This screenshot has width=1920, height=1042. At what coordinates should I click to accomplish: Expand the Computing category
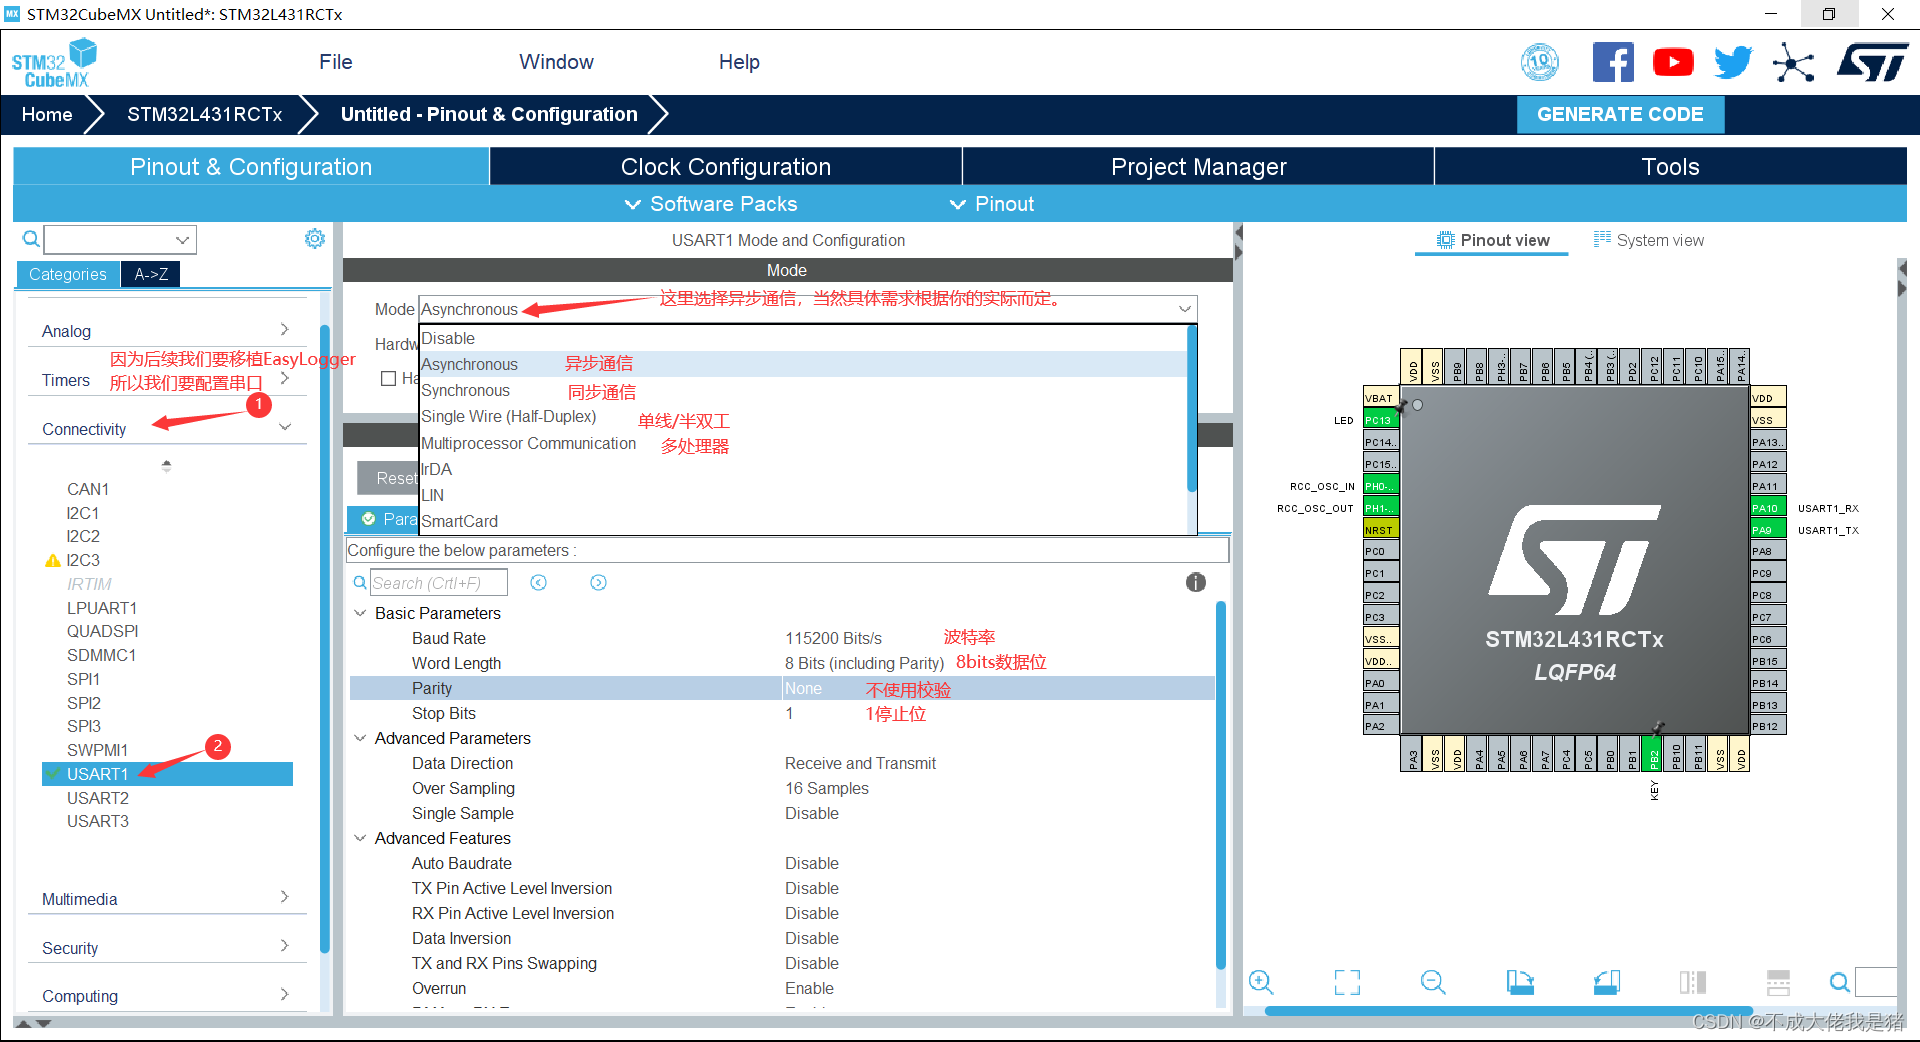pos(166,996)
